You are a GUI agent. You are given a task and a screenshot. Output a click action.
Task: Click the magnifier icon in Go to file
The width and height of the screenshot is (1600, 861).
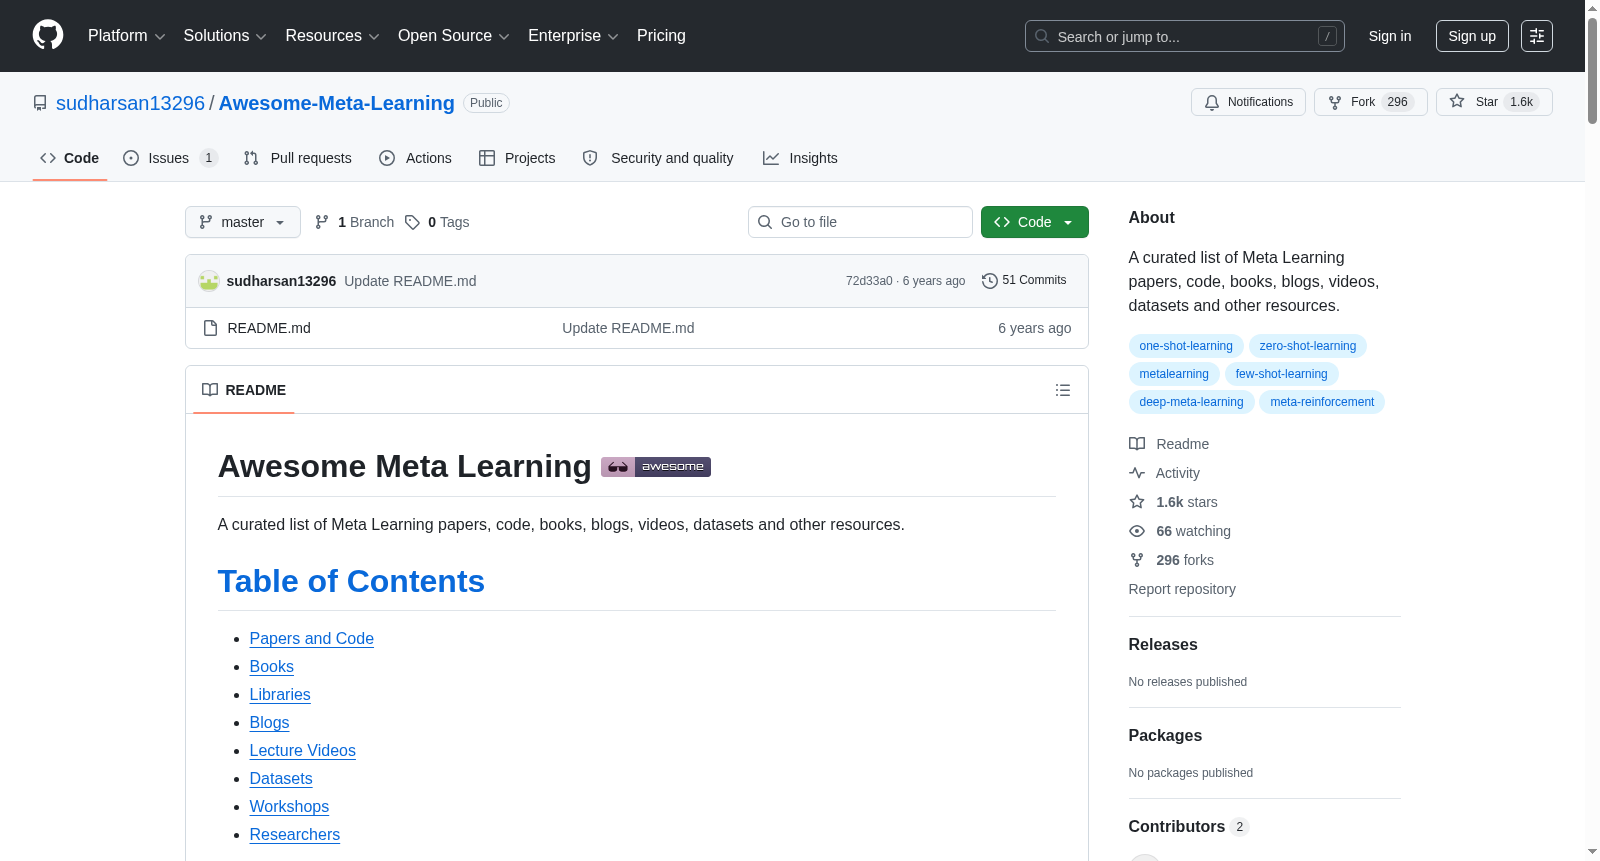click(765, 222)
